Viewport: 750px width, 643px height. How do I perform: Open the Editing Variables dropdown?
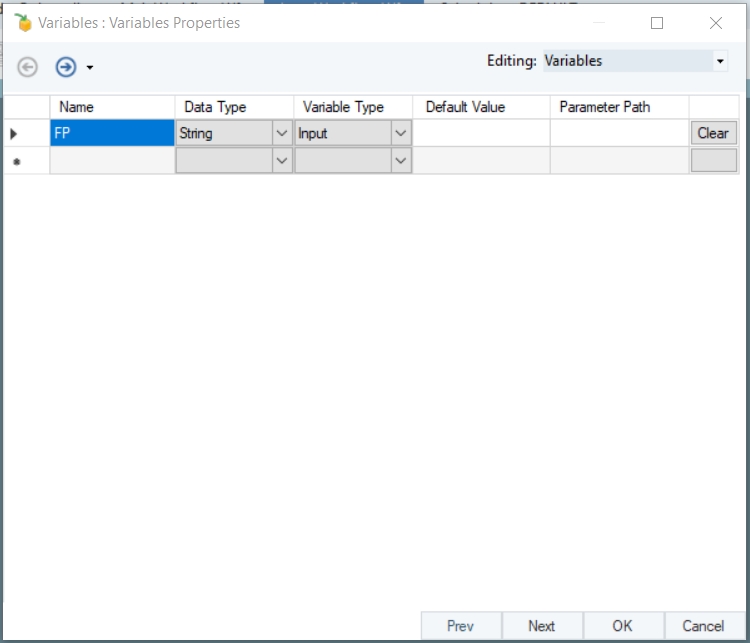click(720, 61)
